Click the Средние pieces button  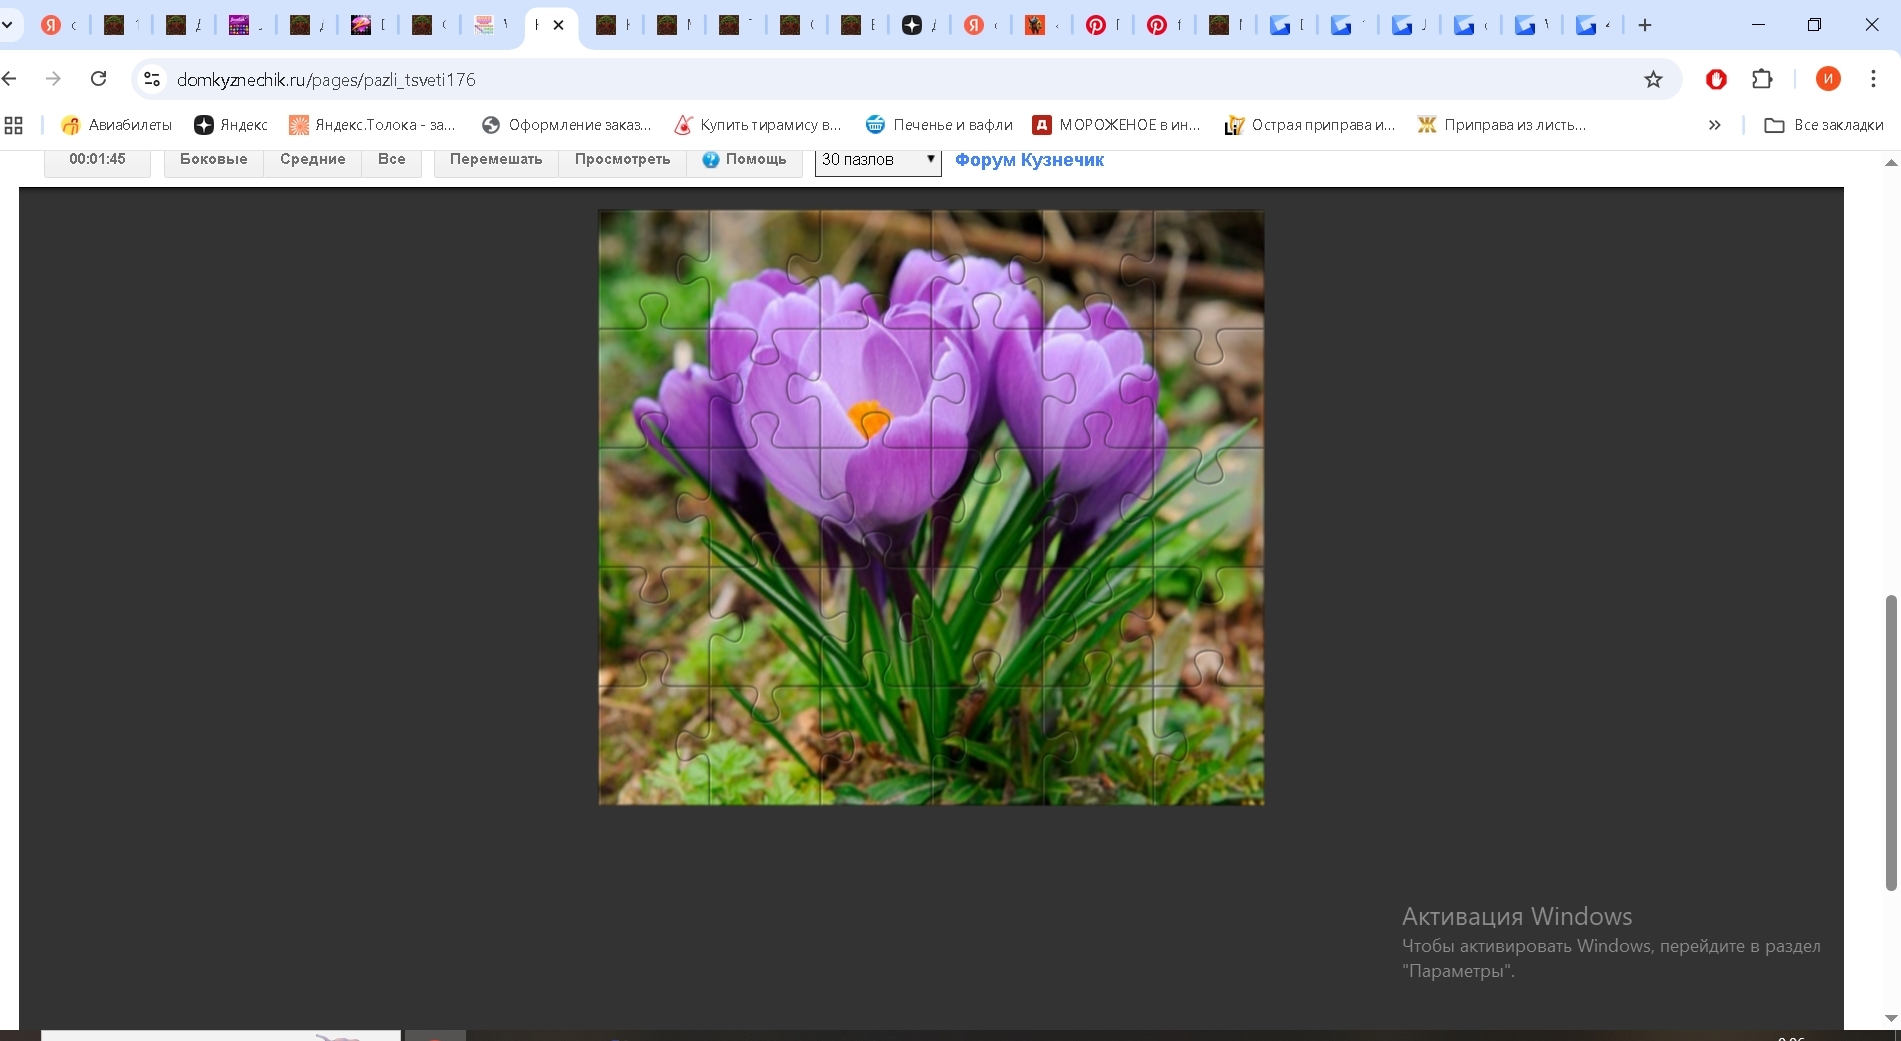coord(313,160)
